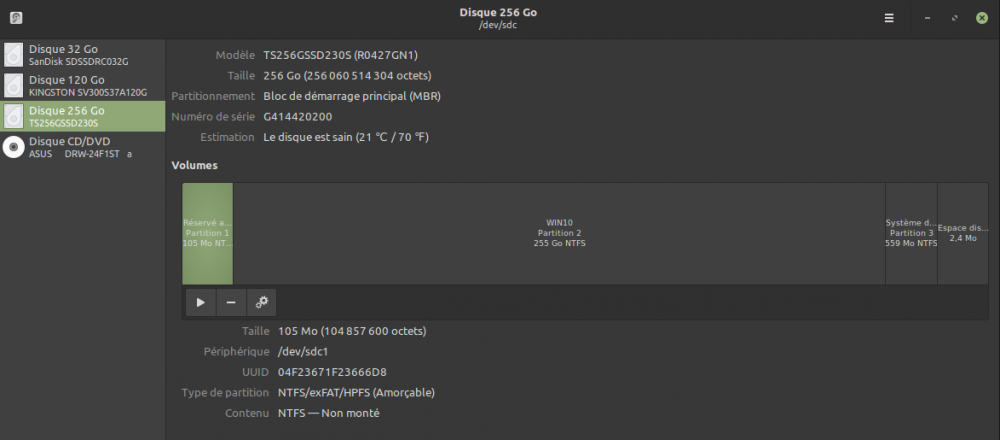Select Partition 3 of 559 Mo NTFS
Viewport: 1000px width, 440px height.
click(x=910, y=233)
